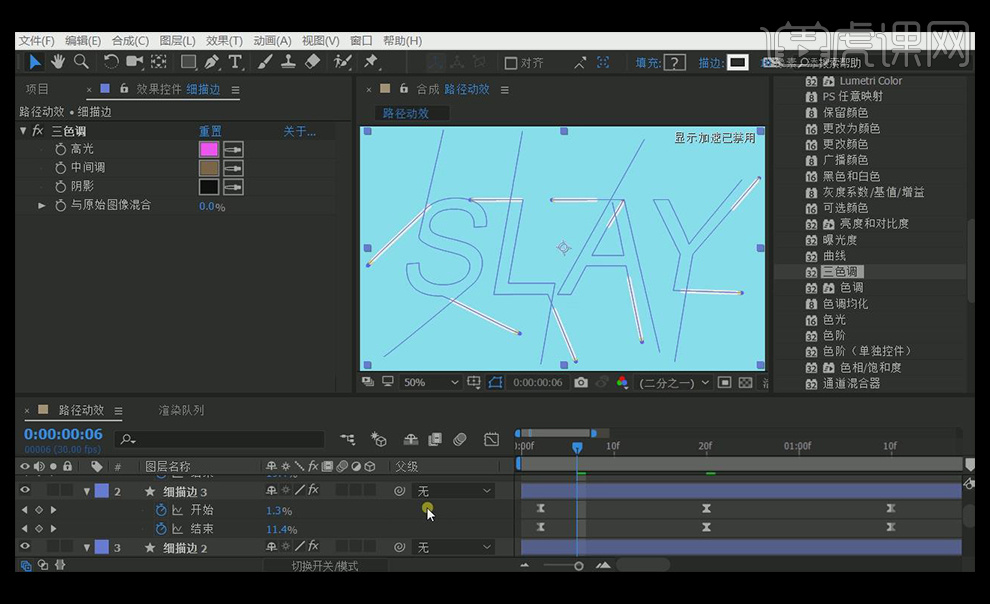Click the 中间调 brown color swatch
The image size is (990, 604).
tap(209, 168)
